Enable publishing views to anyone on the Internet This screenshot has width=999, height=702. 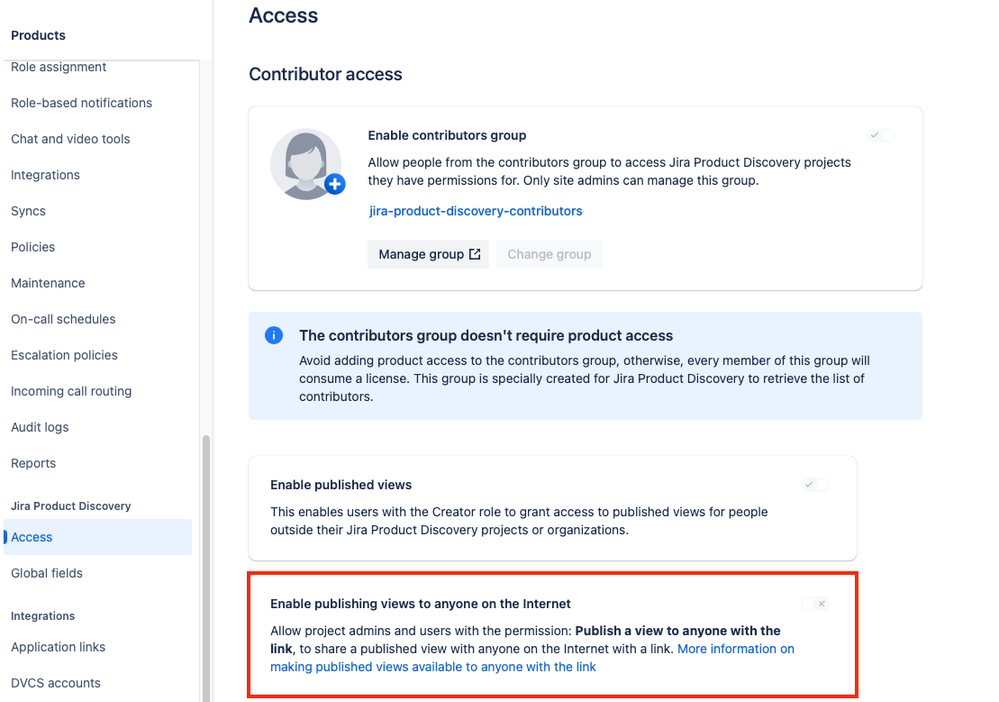tap(815, 603)
